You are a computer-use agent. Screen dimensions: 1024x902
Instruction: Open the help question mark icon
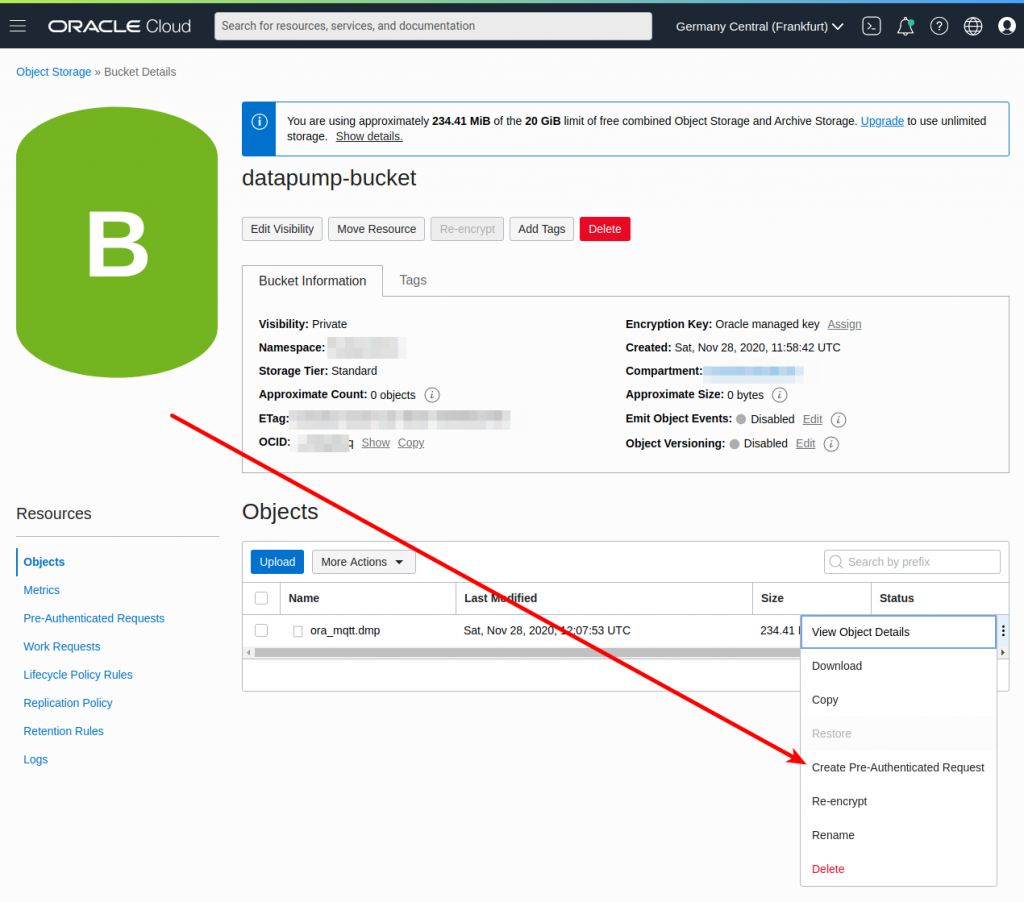coord(939,26)
